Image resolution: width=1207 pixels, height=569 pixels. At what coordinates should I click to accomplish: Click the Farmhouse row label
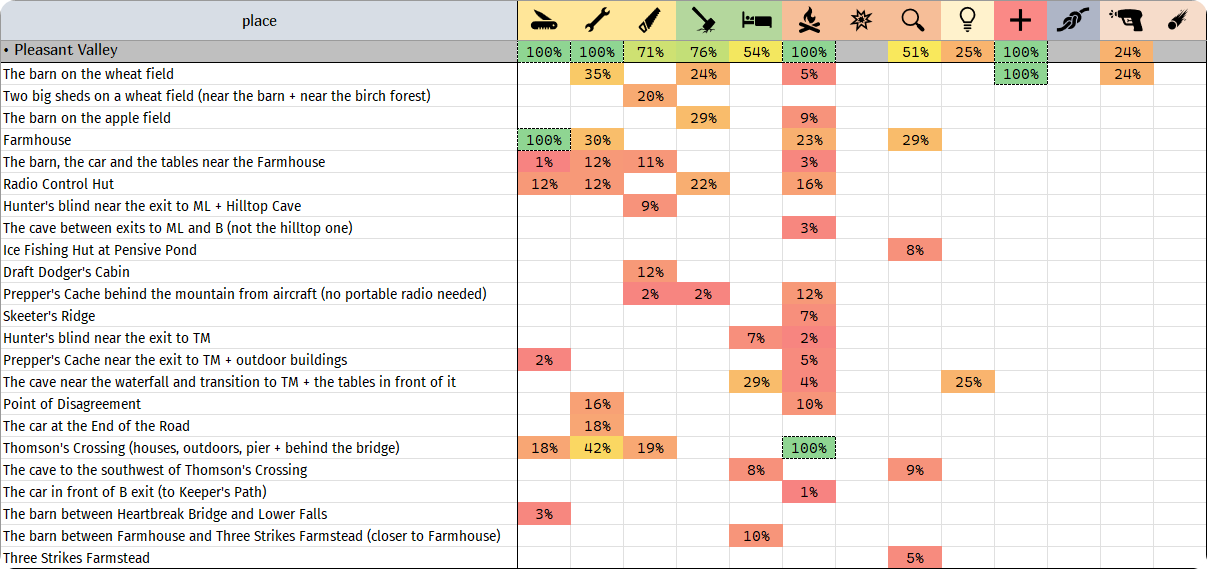[x=37, y=140]
